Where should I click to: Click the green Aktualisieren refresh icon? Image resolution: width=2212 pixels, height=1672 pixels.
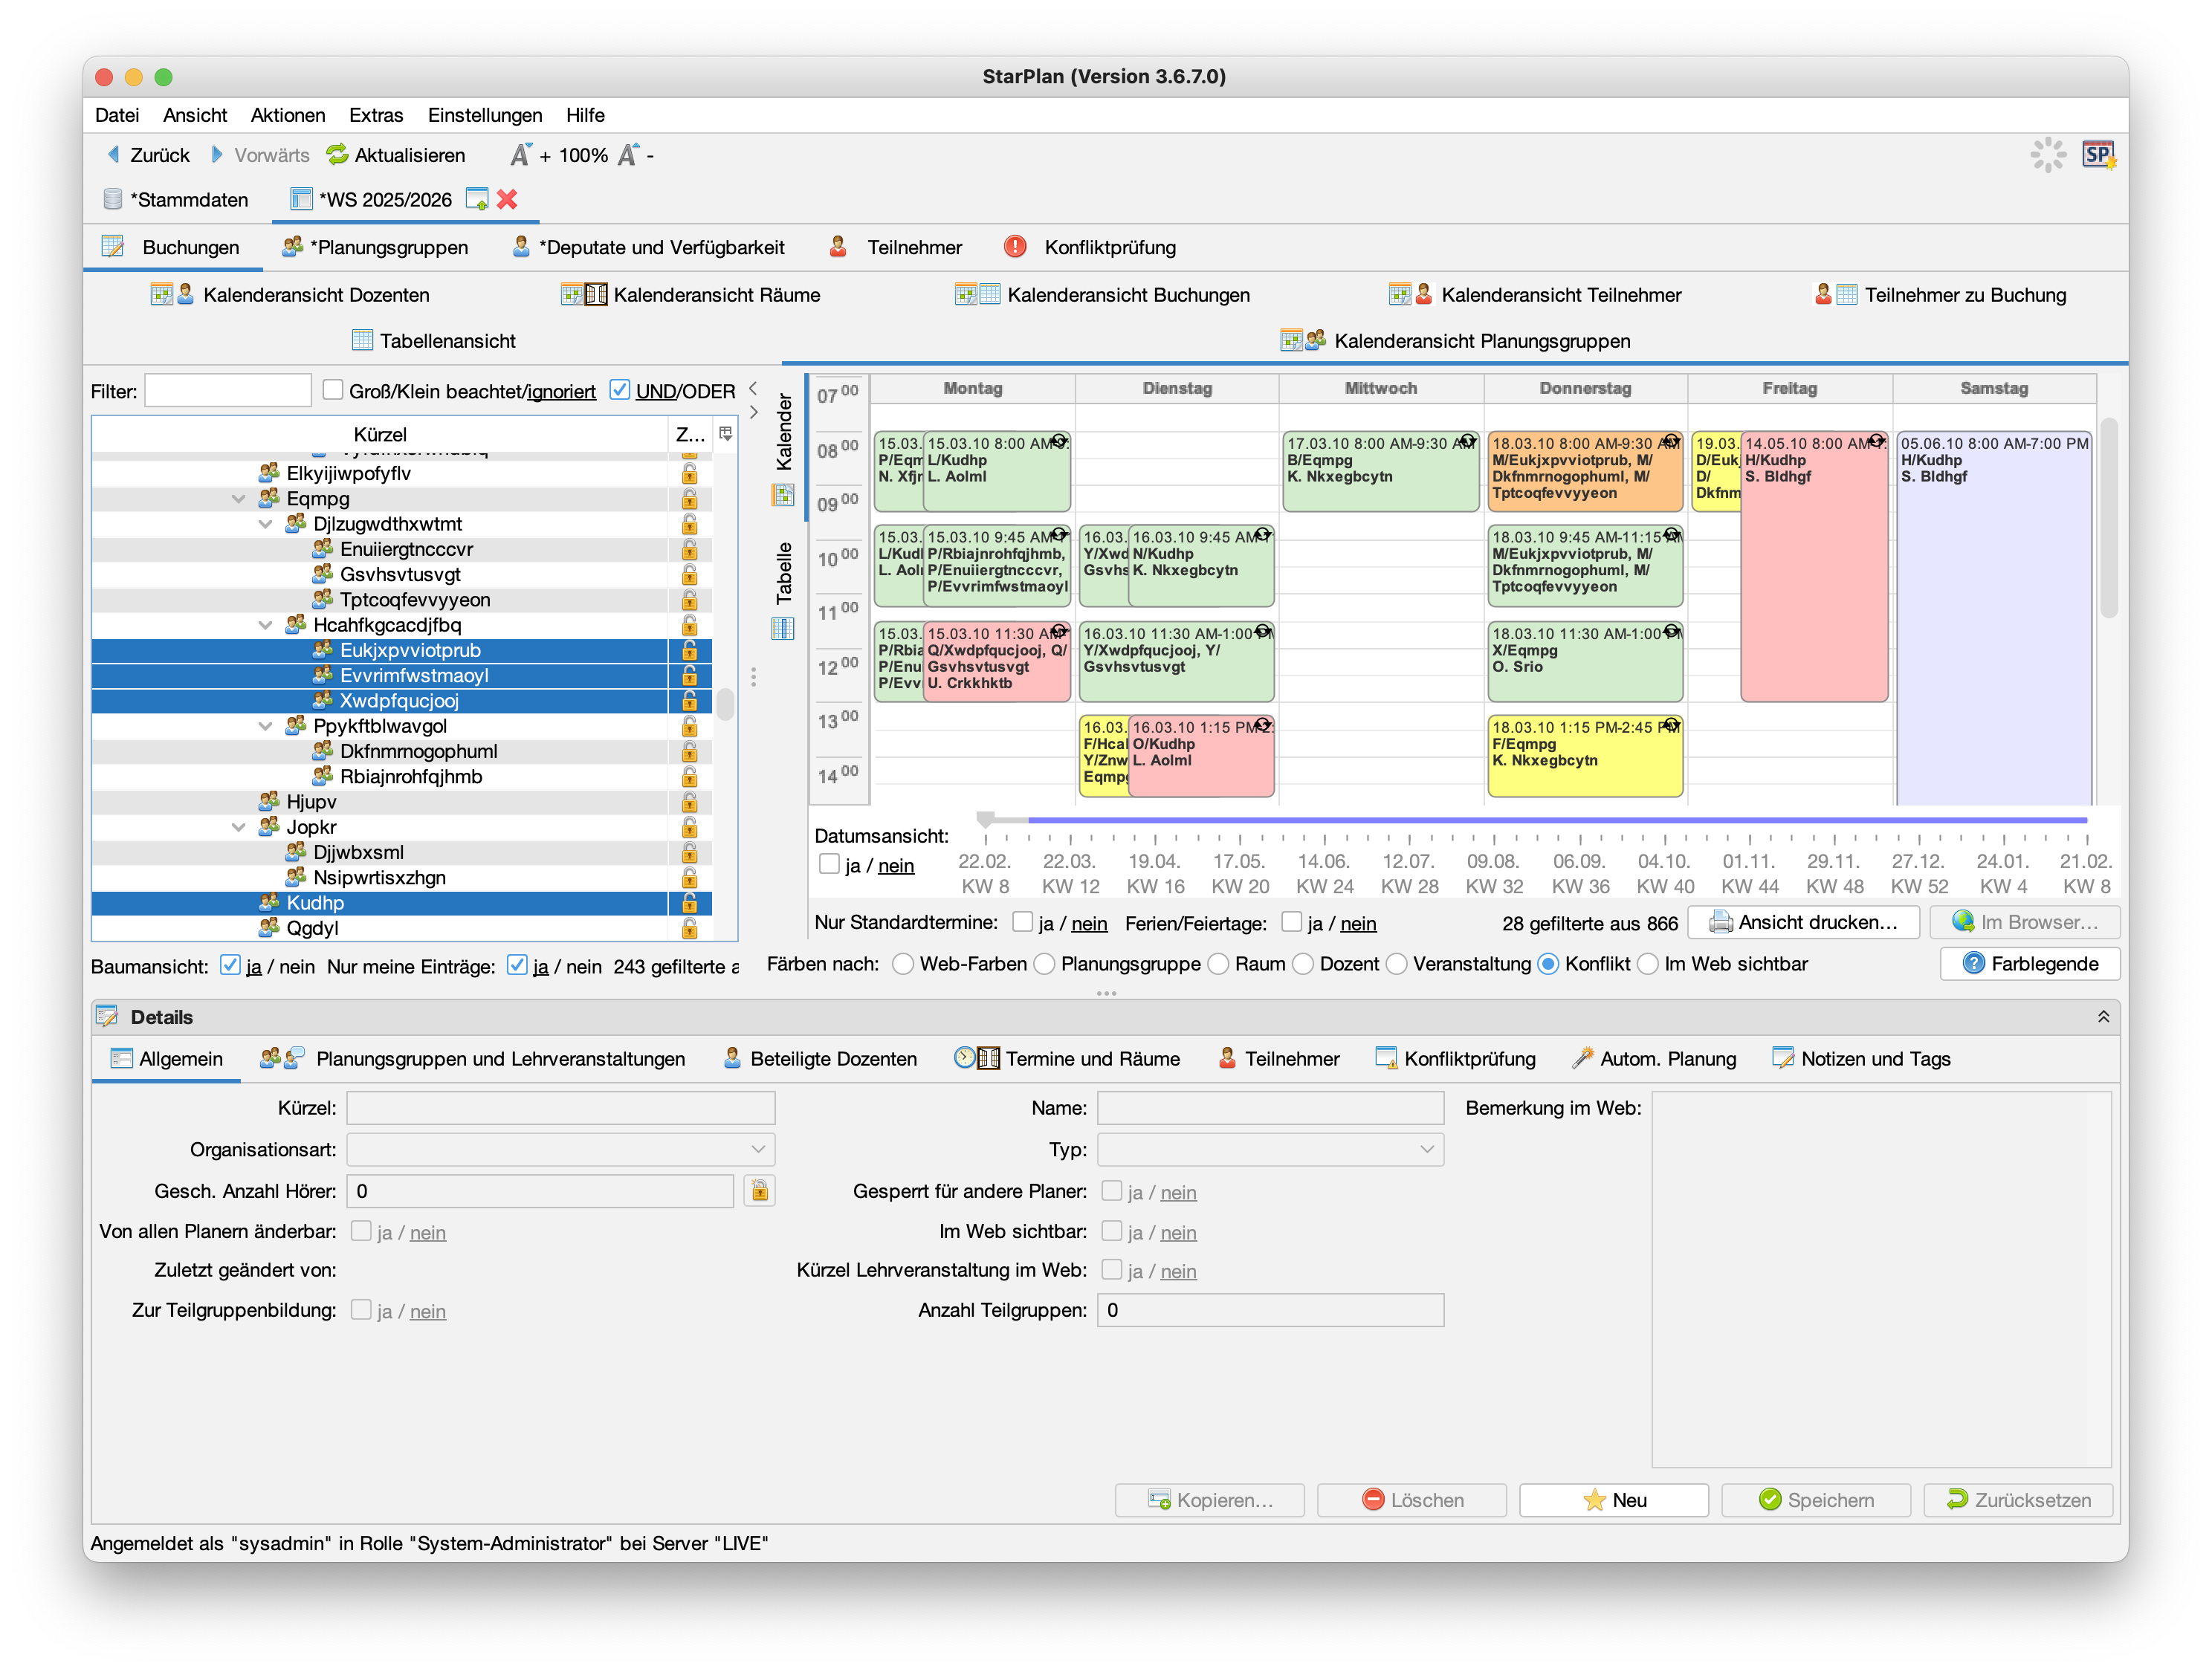pyautogui.click(x=337, y=155)
